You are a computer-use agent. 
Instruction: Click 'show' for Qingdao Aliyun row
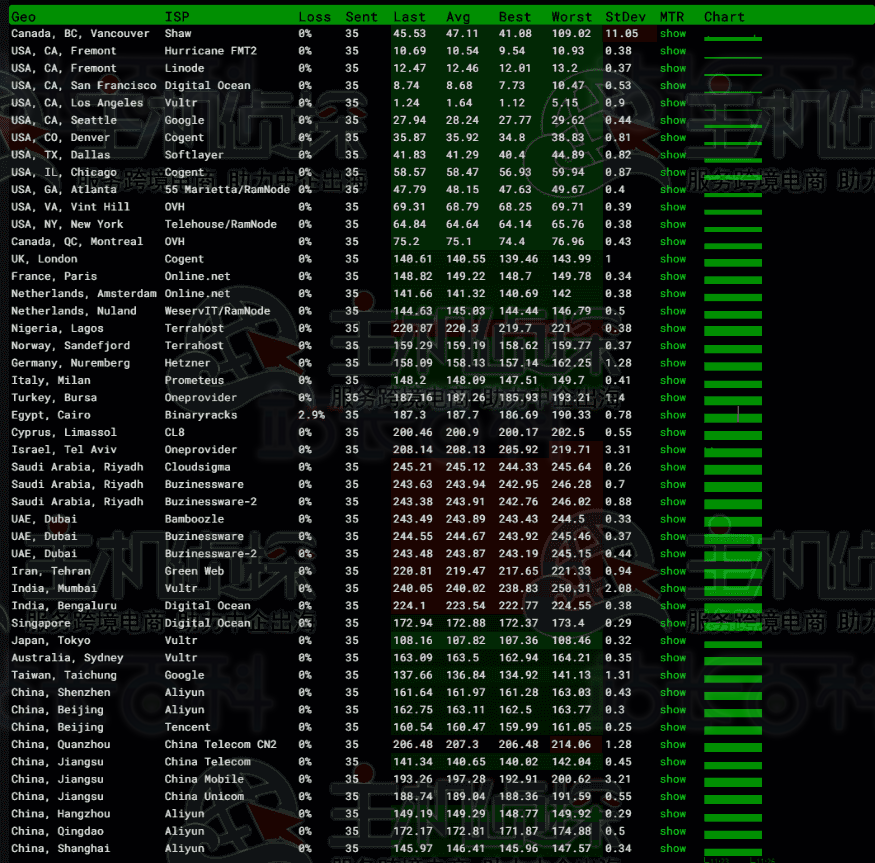click(x=672, y=831)
